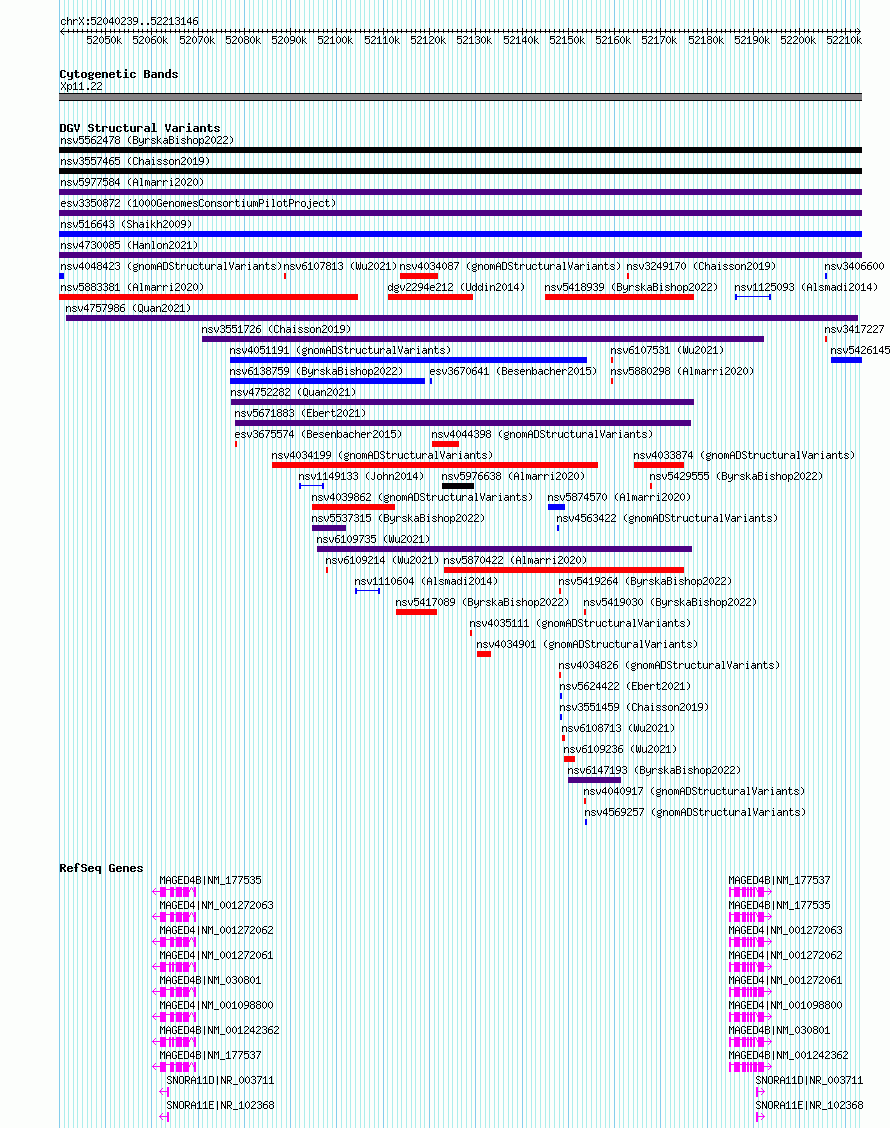
Task: Click the nsv516643 (Shaikh2009) label
Action: click(x=126, y=224)
